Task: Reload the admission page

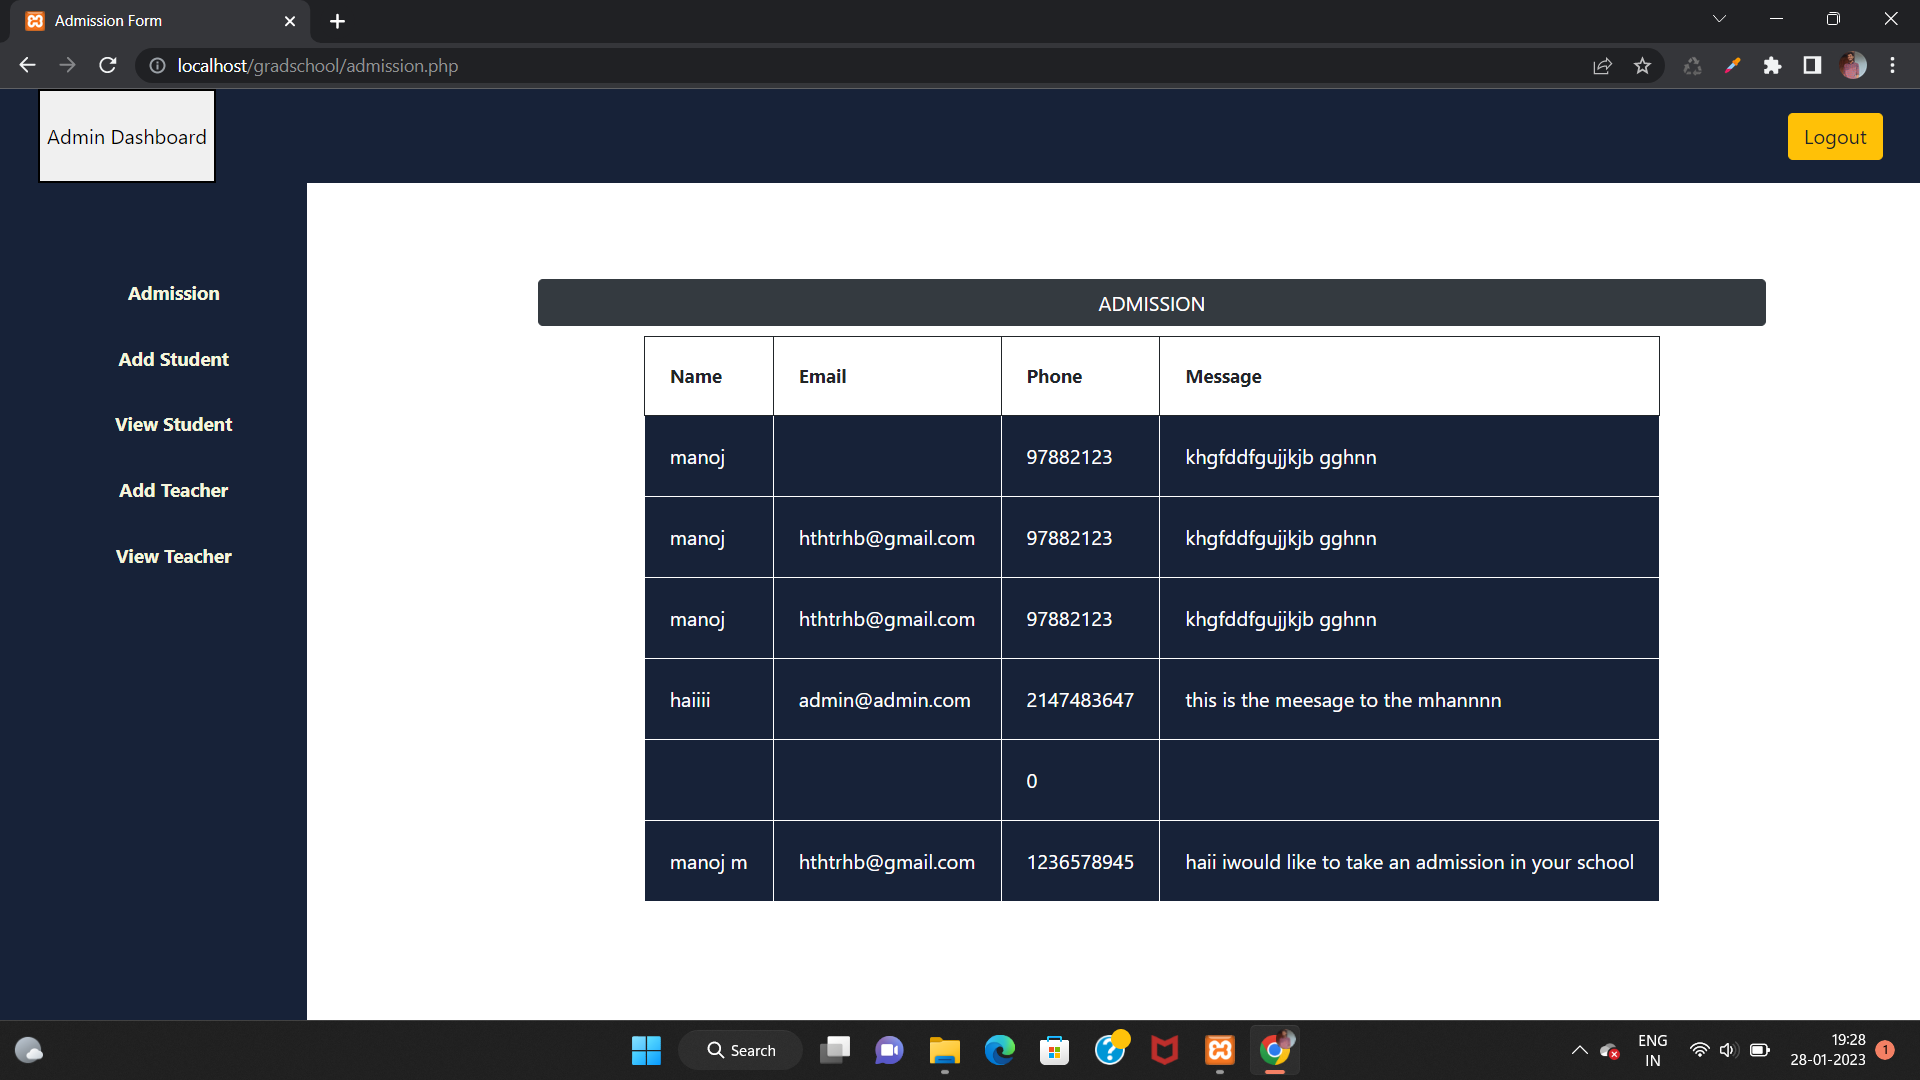Action: [108, 66]
